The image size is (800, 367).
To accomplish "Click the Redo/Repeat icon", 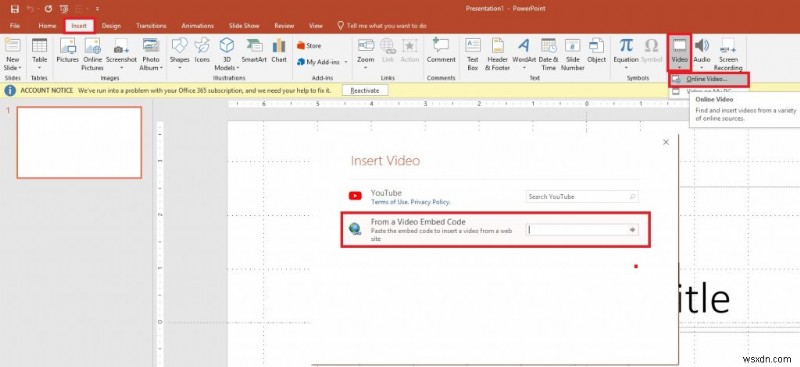I will click(48, 9).
